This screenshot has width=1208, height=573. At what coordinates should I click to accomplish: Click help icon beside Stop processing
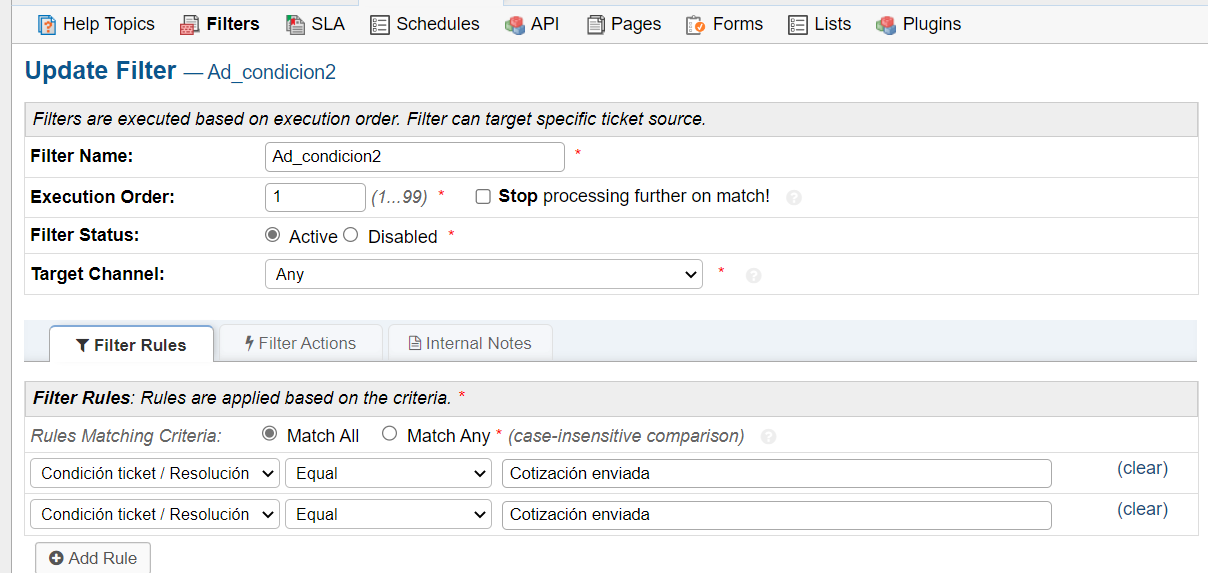(794, 198)
